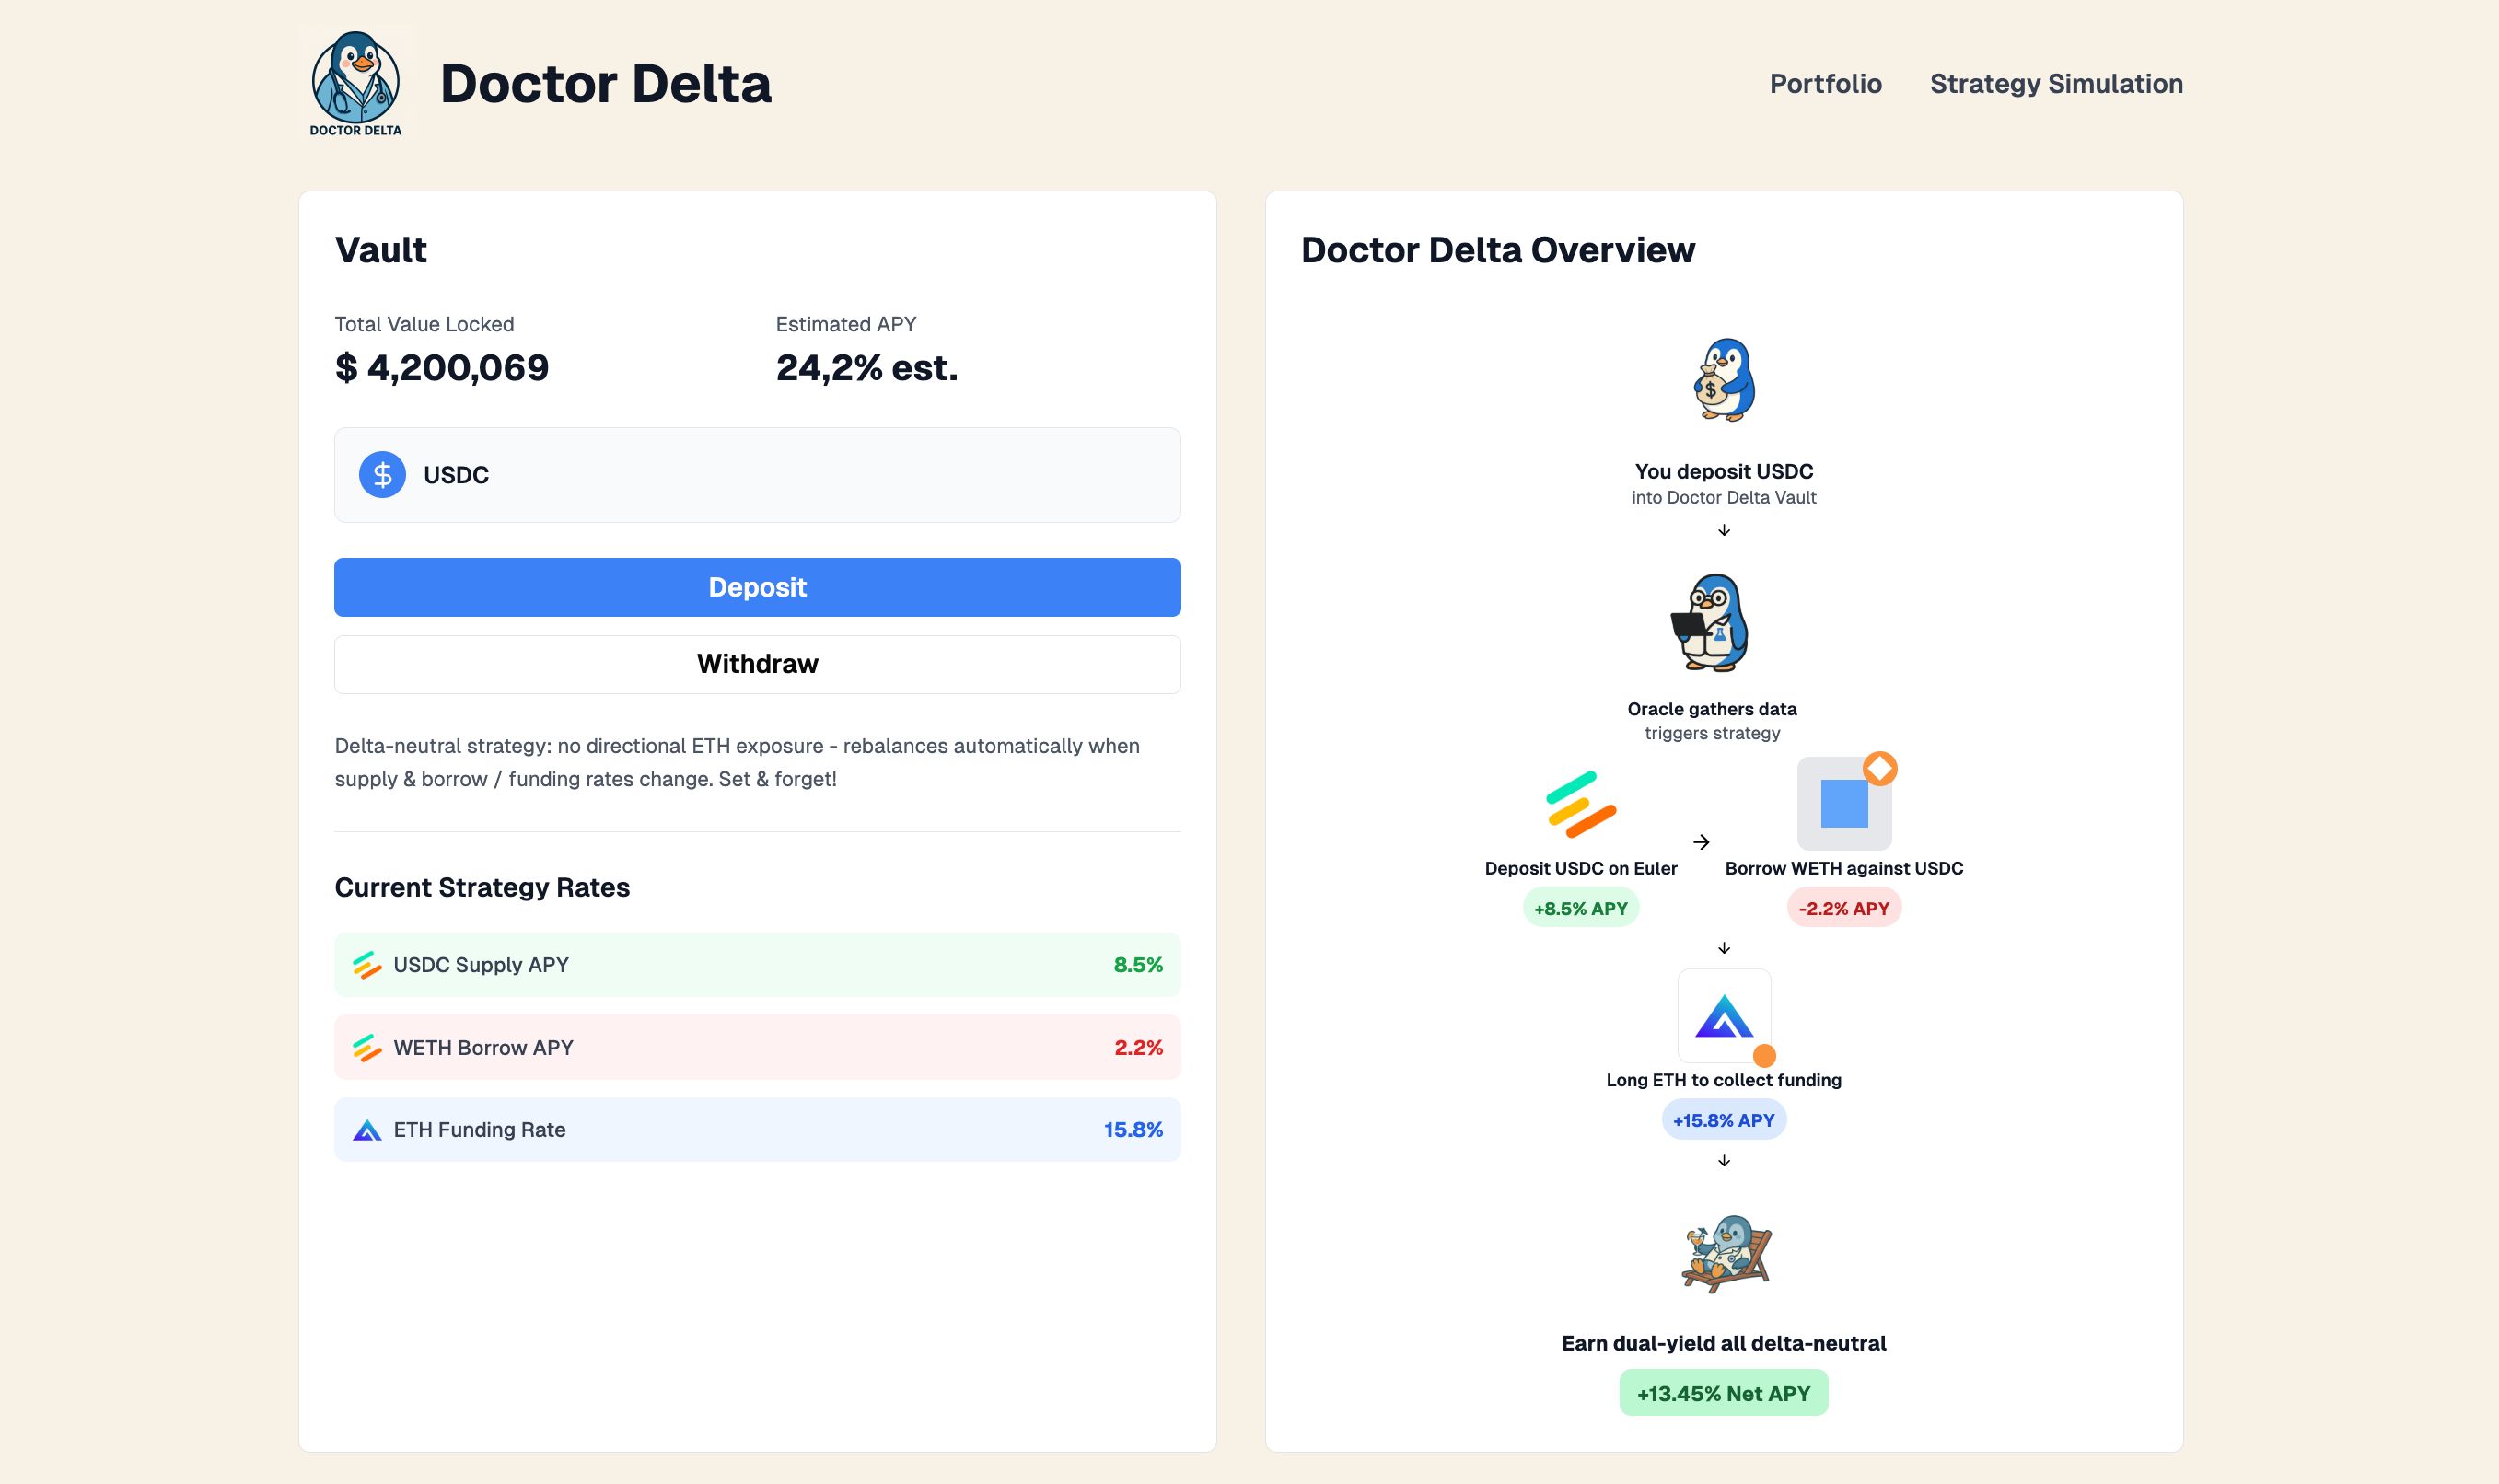Click the You deposit USDC label

[x=1724, y=471]
